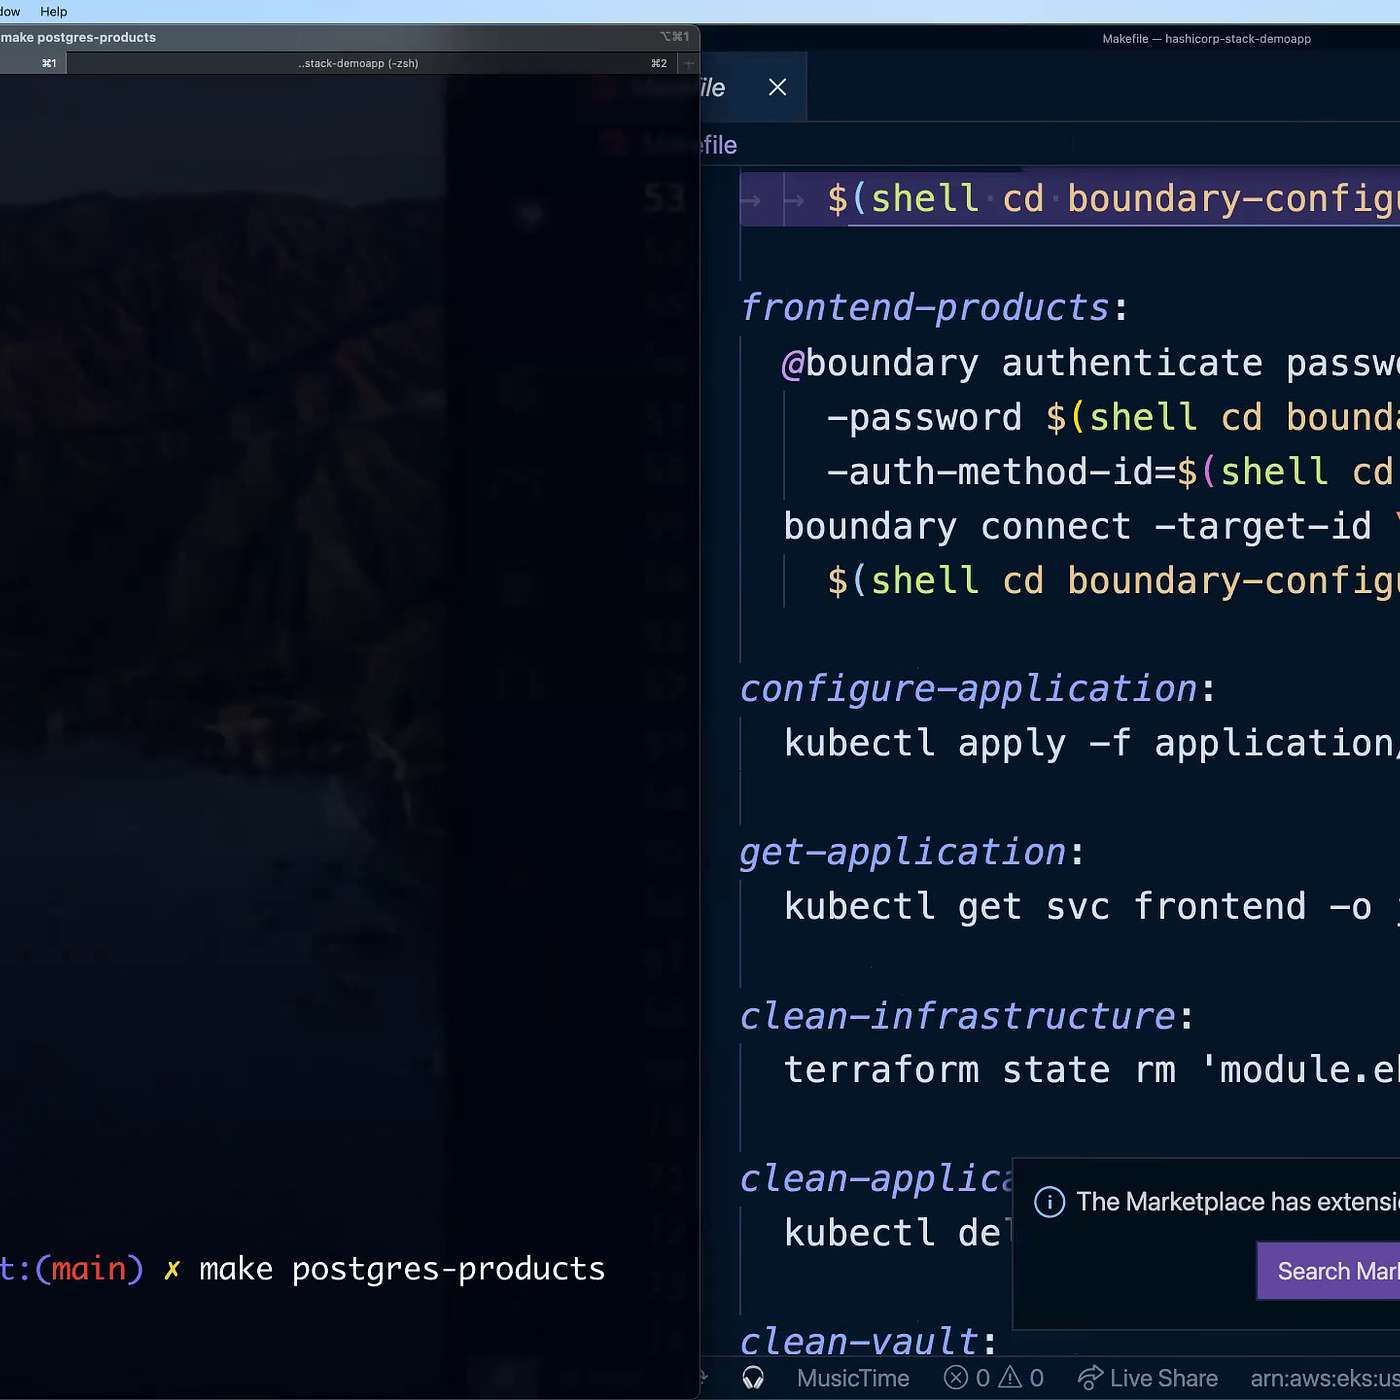This screenshot has width=1400, height=1400.
Task: Click the frontend-products target line
Action: [x=924, y=308]
